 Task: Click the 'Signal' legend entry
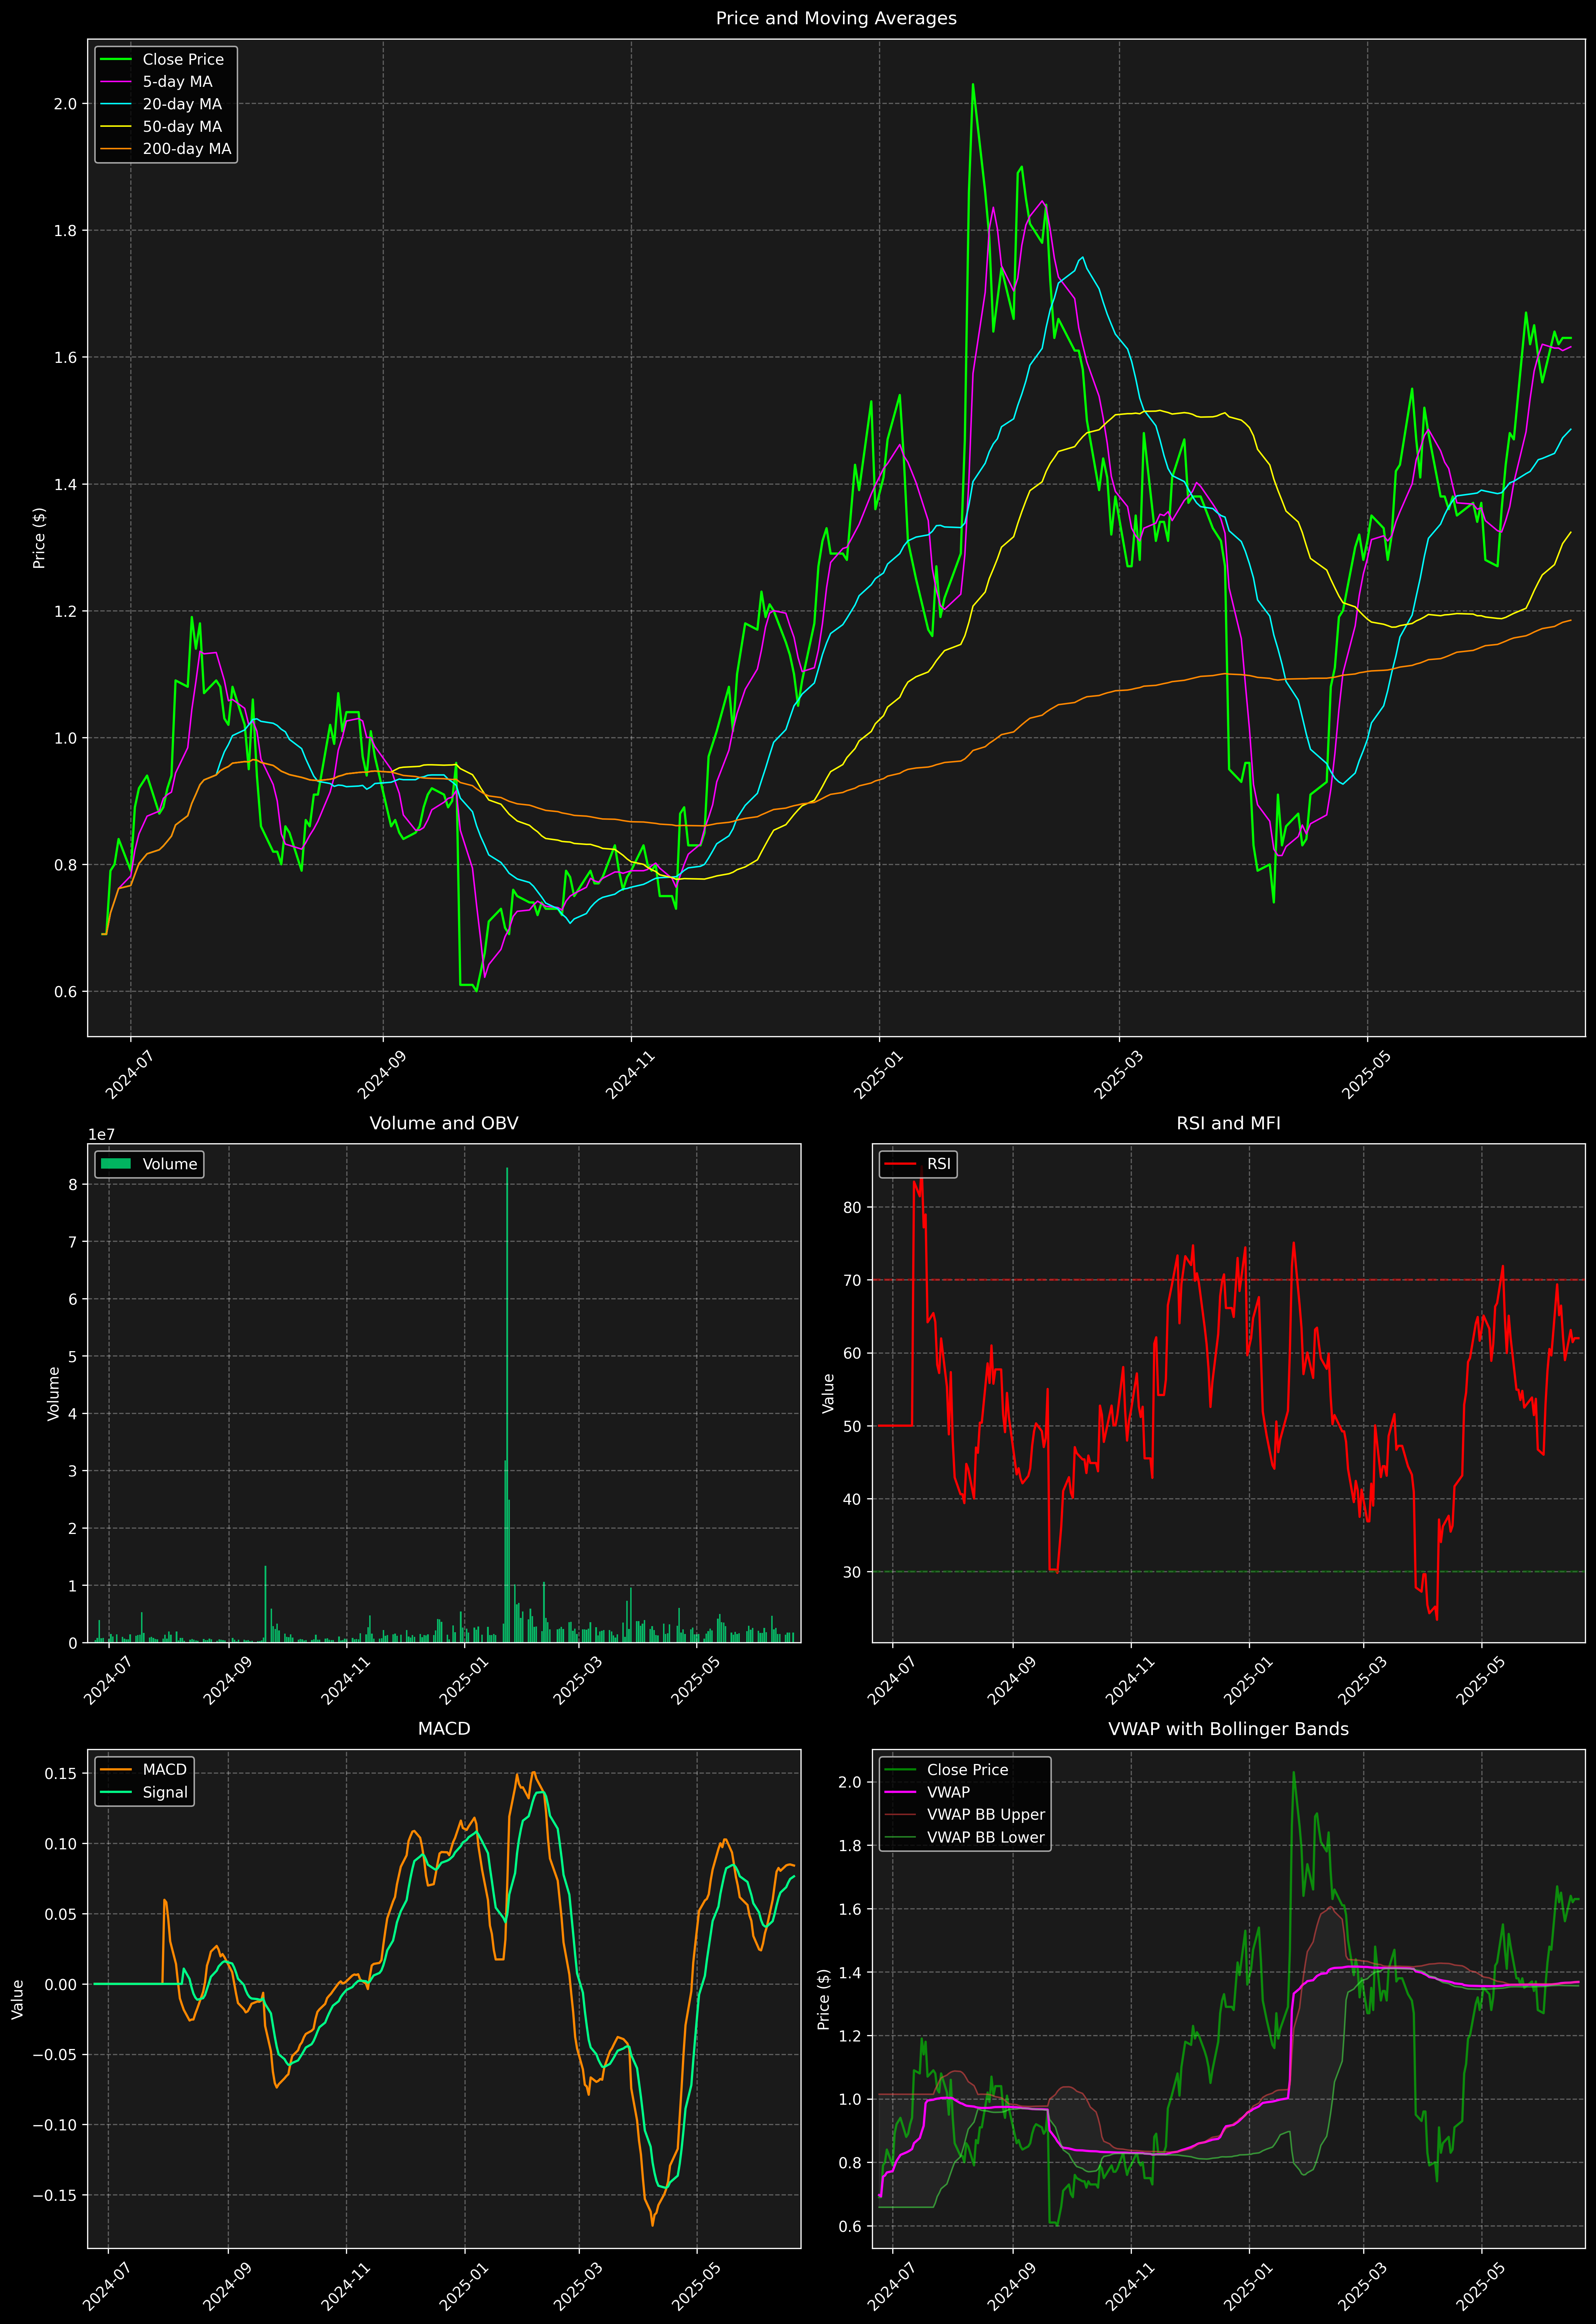click(x=165, y=1792)
